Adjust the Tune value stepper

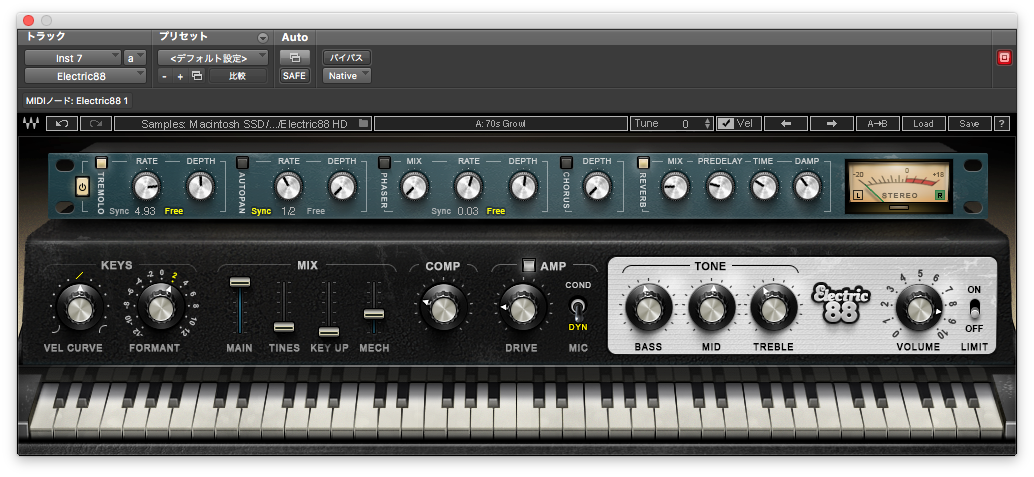[x=708, y=123]
